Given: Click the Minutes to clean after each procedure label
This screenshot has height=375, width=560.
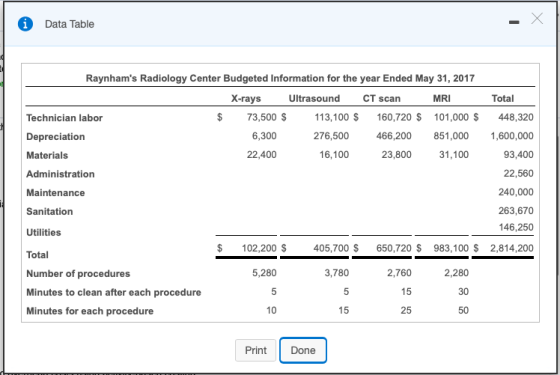Looking at the screenshot, I should (x=114, y=292).
